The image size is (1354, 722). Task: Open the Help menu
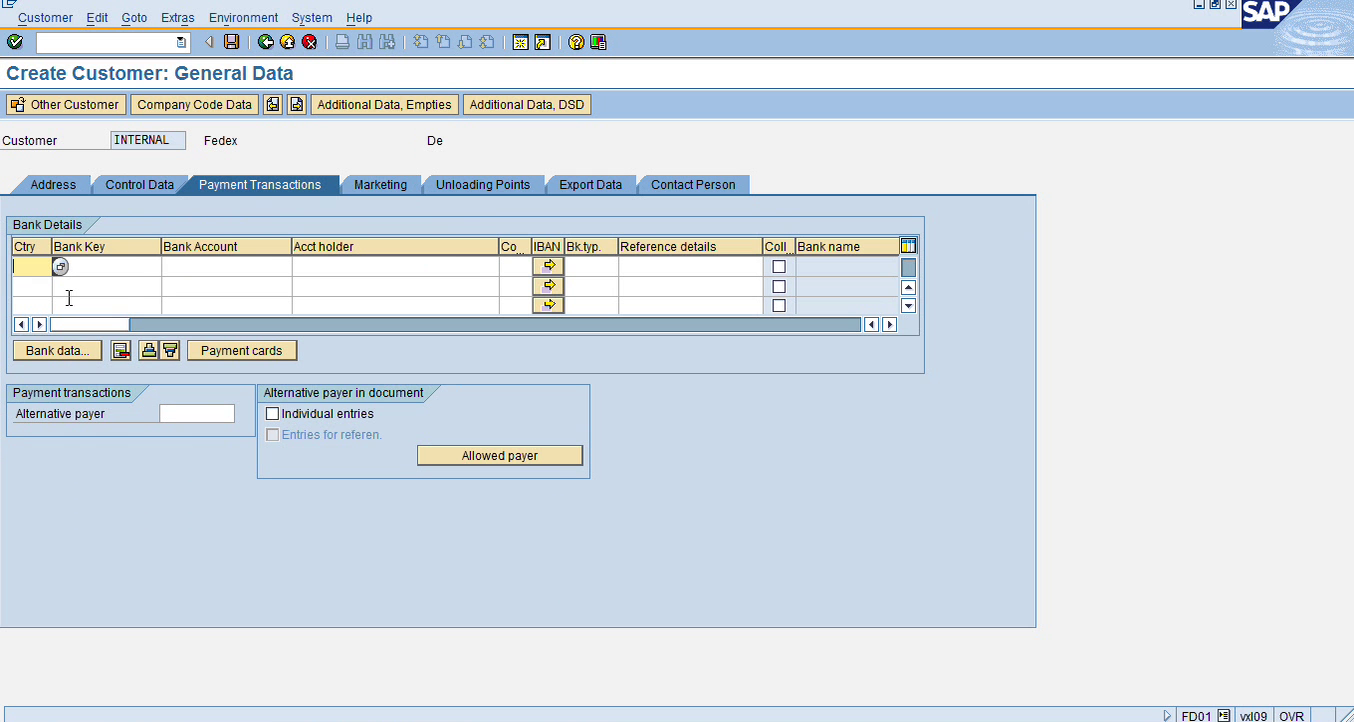click(x=359, y=18)
